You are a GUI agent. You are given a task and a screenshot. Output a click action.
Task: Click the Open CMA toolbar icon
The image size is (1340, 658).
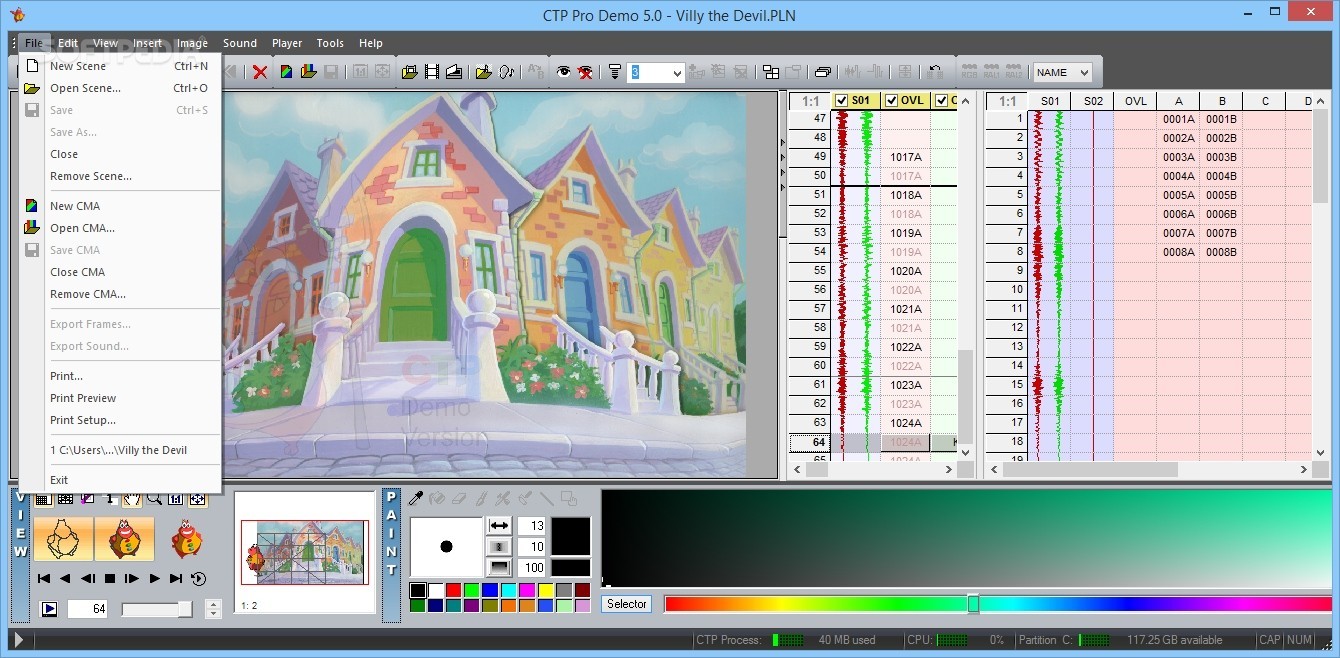coord(309,72)
